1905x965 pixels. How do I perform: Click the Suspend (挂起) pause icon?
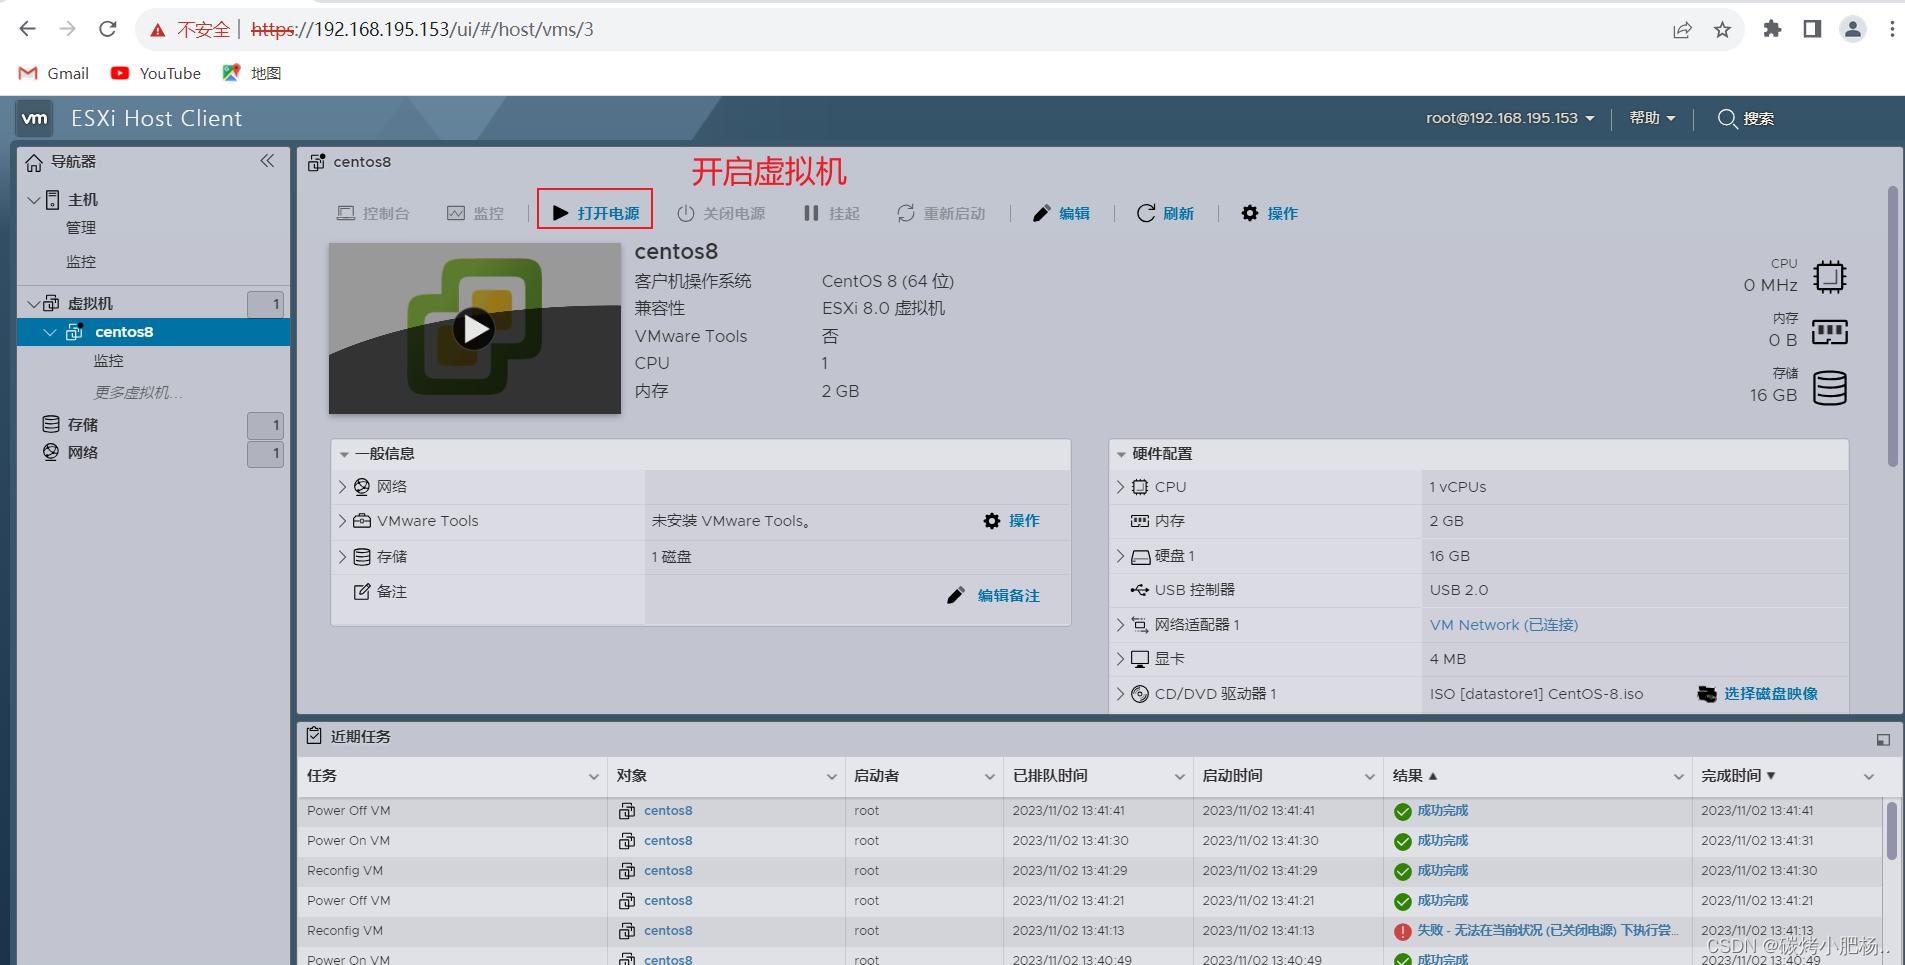[811, 213]
